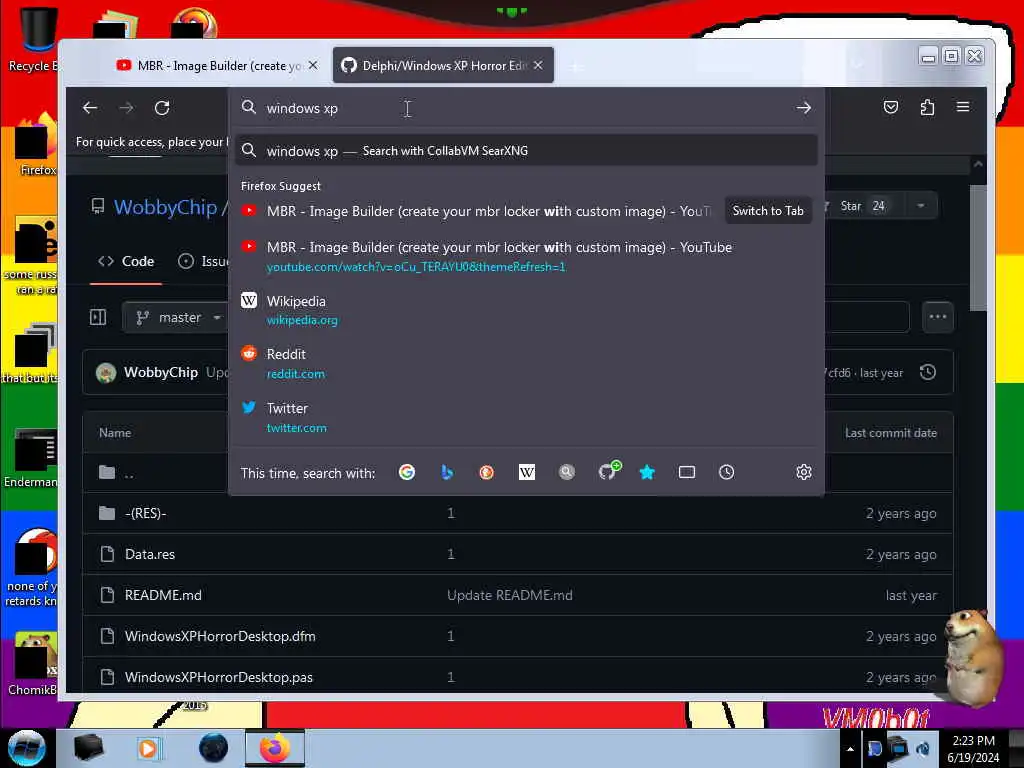1024x768 pixels.
Task: Click the clock showing 2:23 PM
Action: [x=973, y=741]
